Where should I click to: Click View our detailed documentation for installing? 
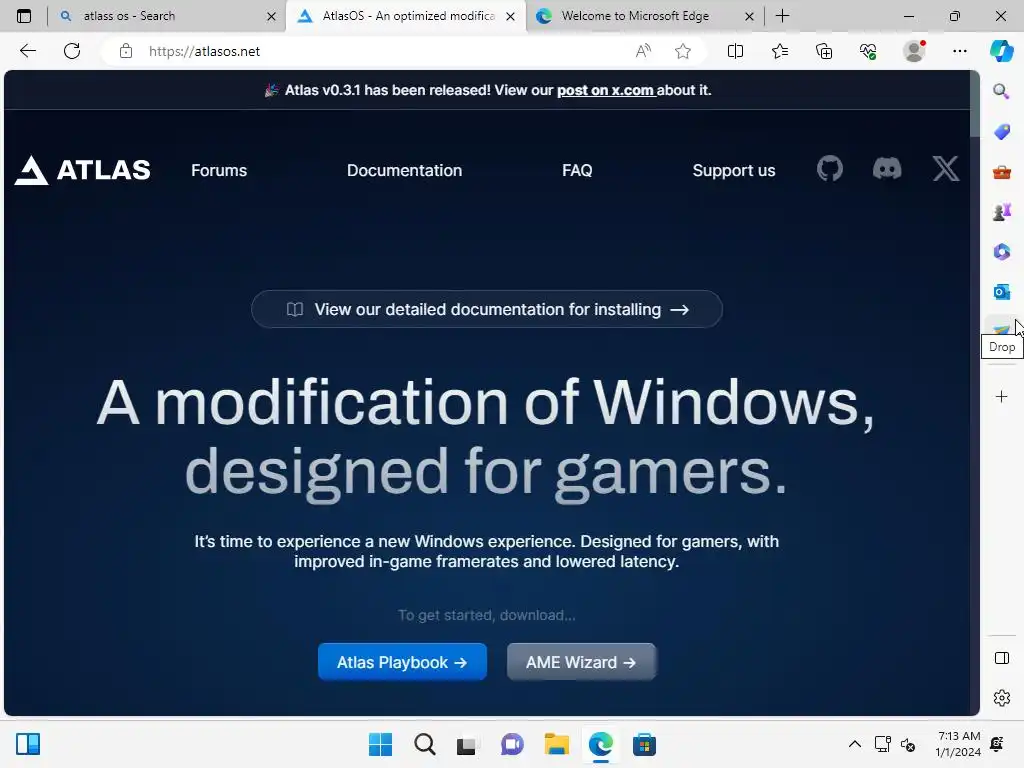point(487,309)
